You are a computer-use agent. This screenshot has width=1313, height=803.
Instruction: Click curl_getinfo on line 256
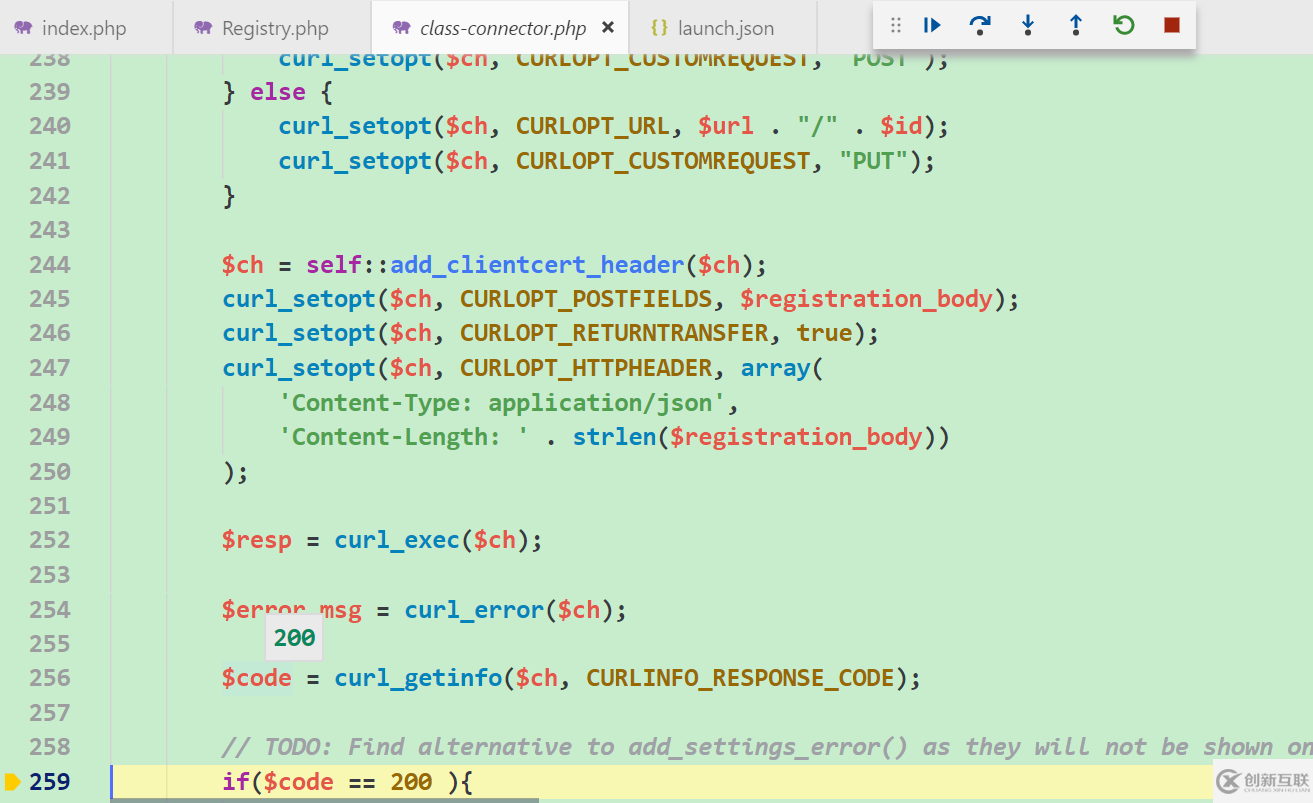pos(418,678)
